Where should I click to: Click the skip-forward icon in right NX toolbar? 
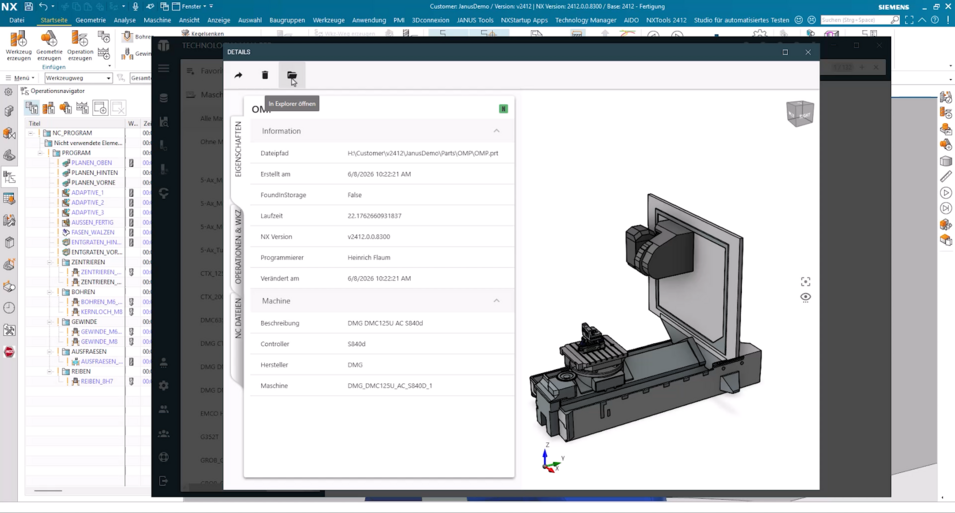tap(945, 208)
